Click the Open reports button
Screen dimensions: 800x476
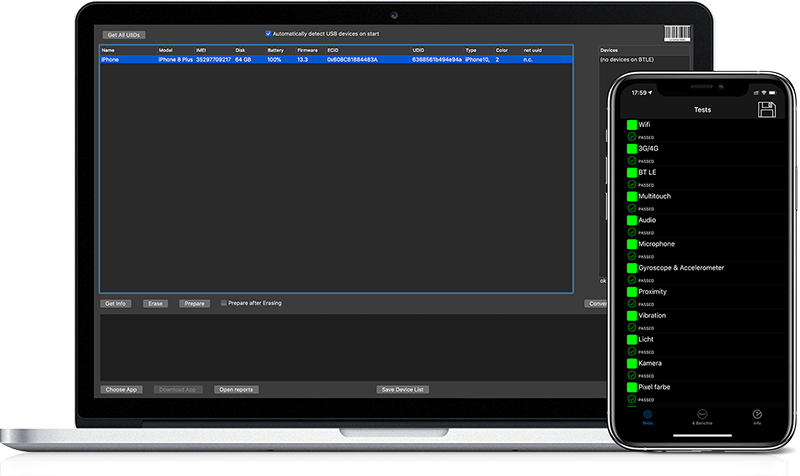[x=236, y=390]
